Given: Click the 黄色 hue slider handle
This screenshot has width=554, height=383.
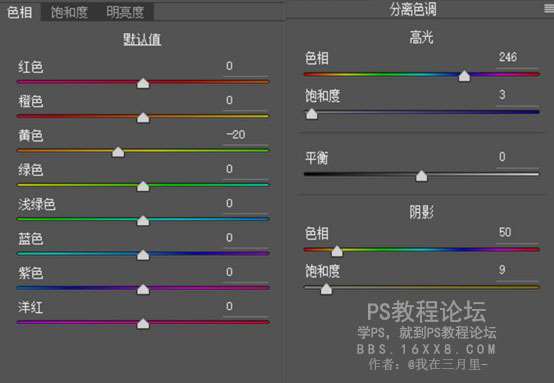Looking at the screenshot, I should coord(118,152).
